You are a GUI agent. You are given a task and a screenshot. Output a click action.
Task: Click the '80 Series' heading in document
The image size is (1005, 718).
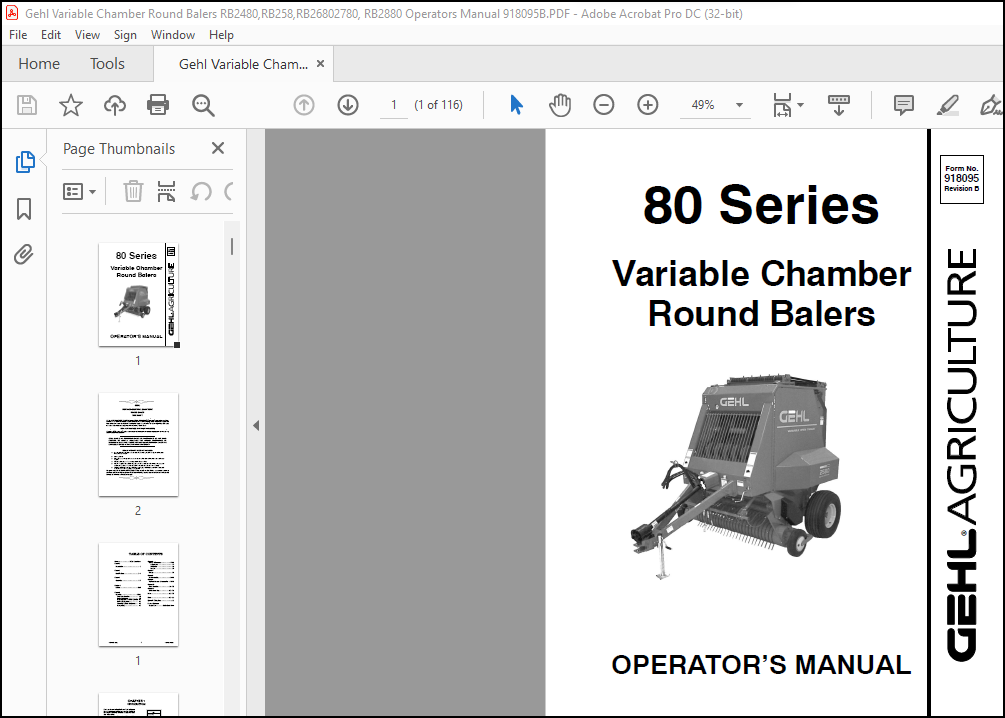pos(761,205)
